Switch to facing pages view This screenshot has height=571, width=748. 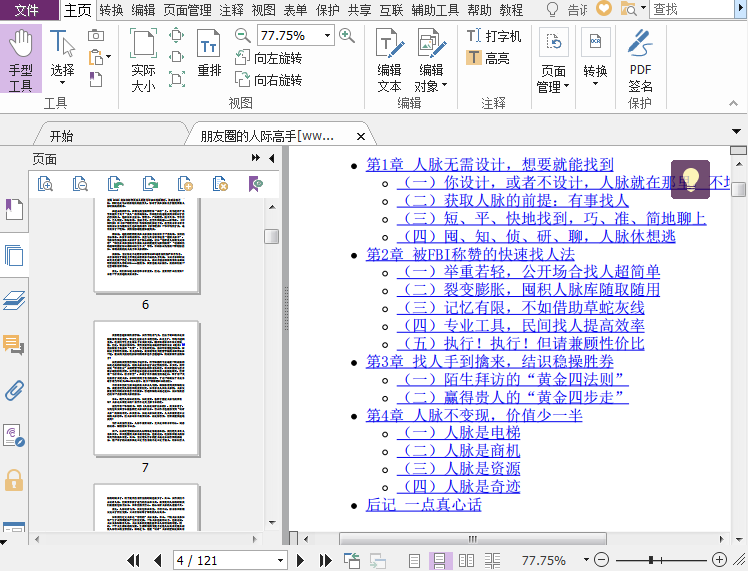(x=466, y=561)
